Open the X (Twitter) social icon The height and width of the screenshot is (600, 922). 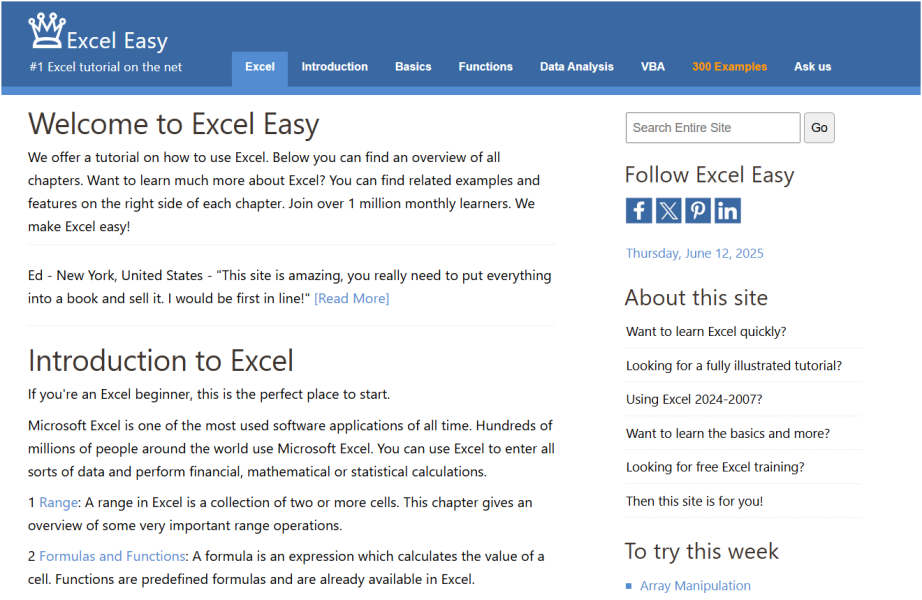pos(669,211)
